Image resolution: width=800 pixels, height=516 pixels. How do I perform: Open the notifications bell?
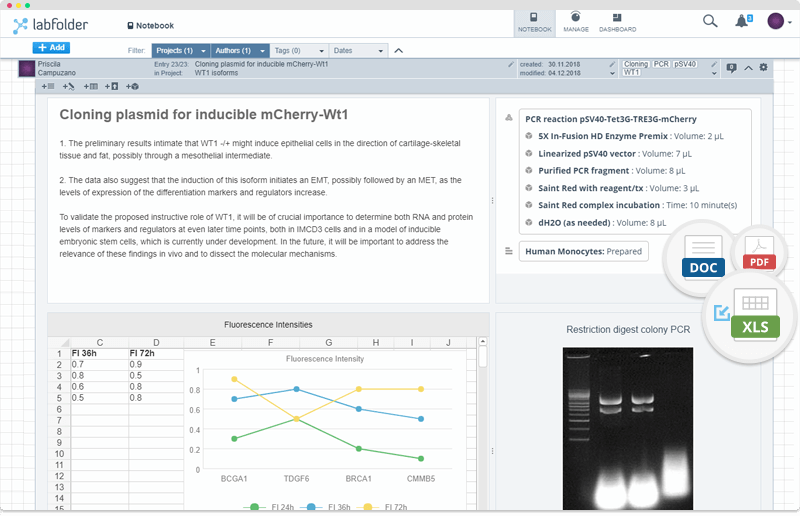(743, 21)
